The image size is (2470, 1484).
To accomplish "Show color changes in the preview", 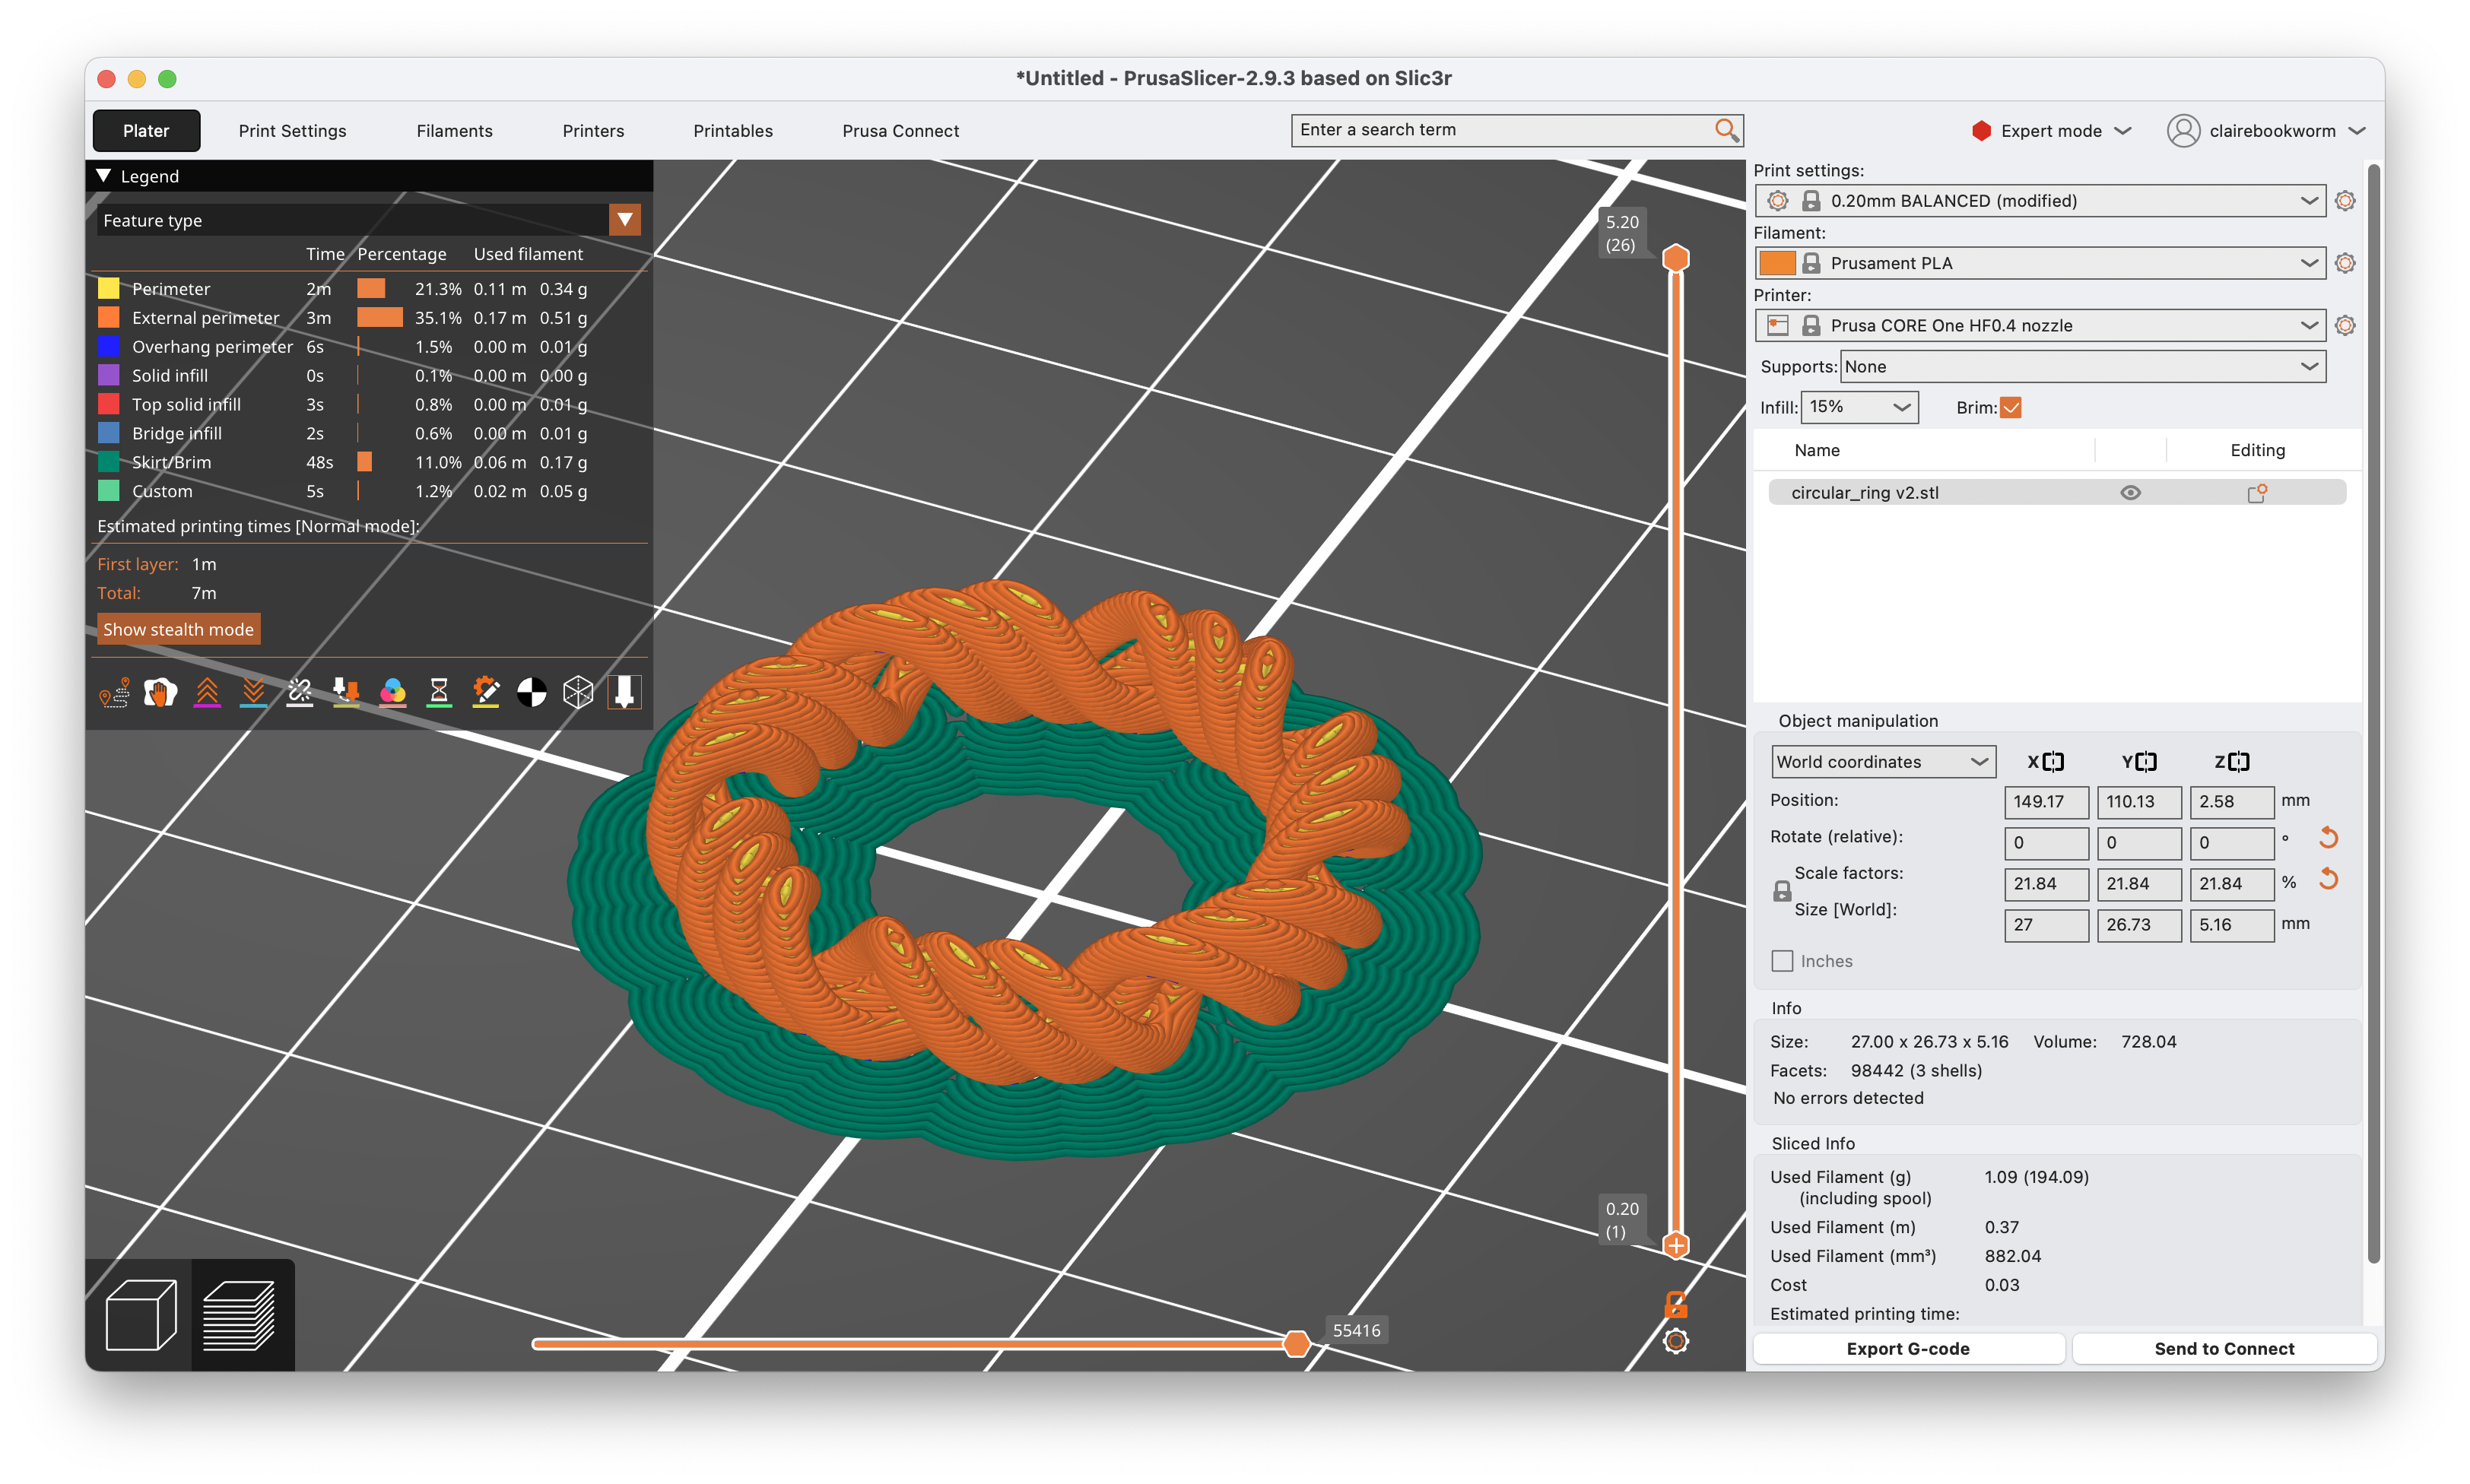I will click(x=392, y=691).
